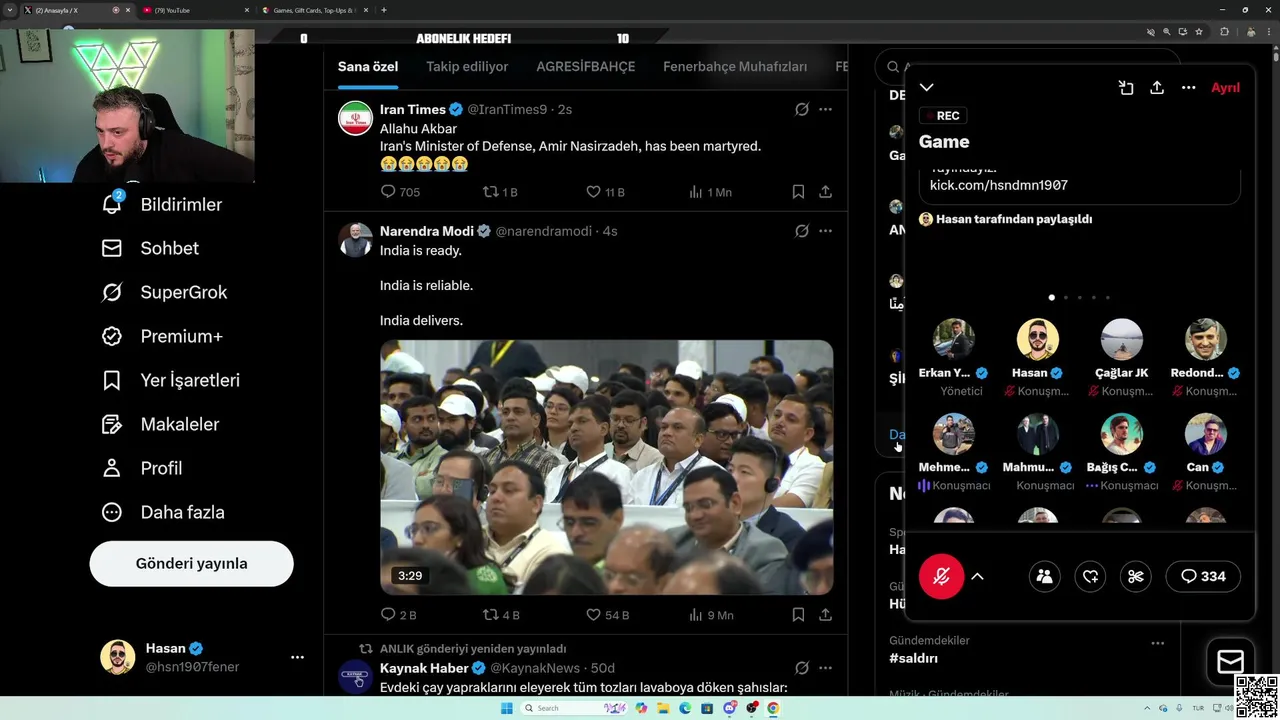The width and height of the screenshot is (1280, 720).
Task: Open more options on #saldırı trend
Action: [1157, 643]
